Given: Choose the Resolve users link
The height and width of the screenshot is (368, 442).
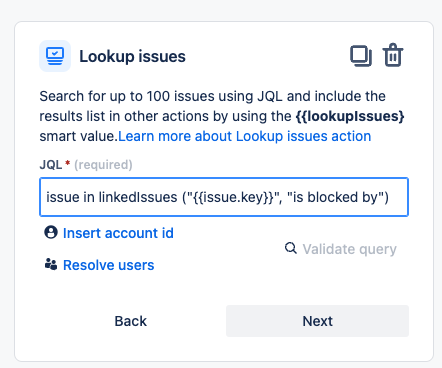Looking at the screenshot, I should (109, 265).
